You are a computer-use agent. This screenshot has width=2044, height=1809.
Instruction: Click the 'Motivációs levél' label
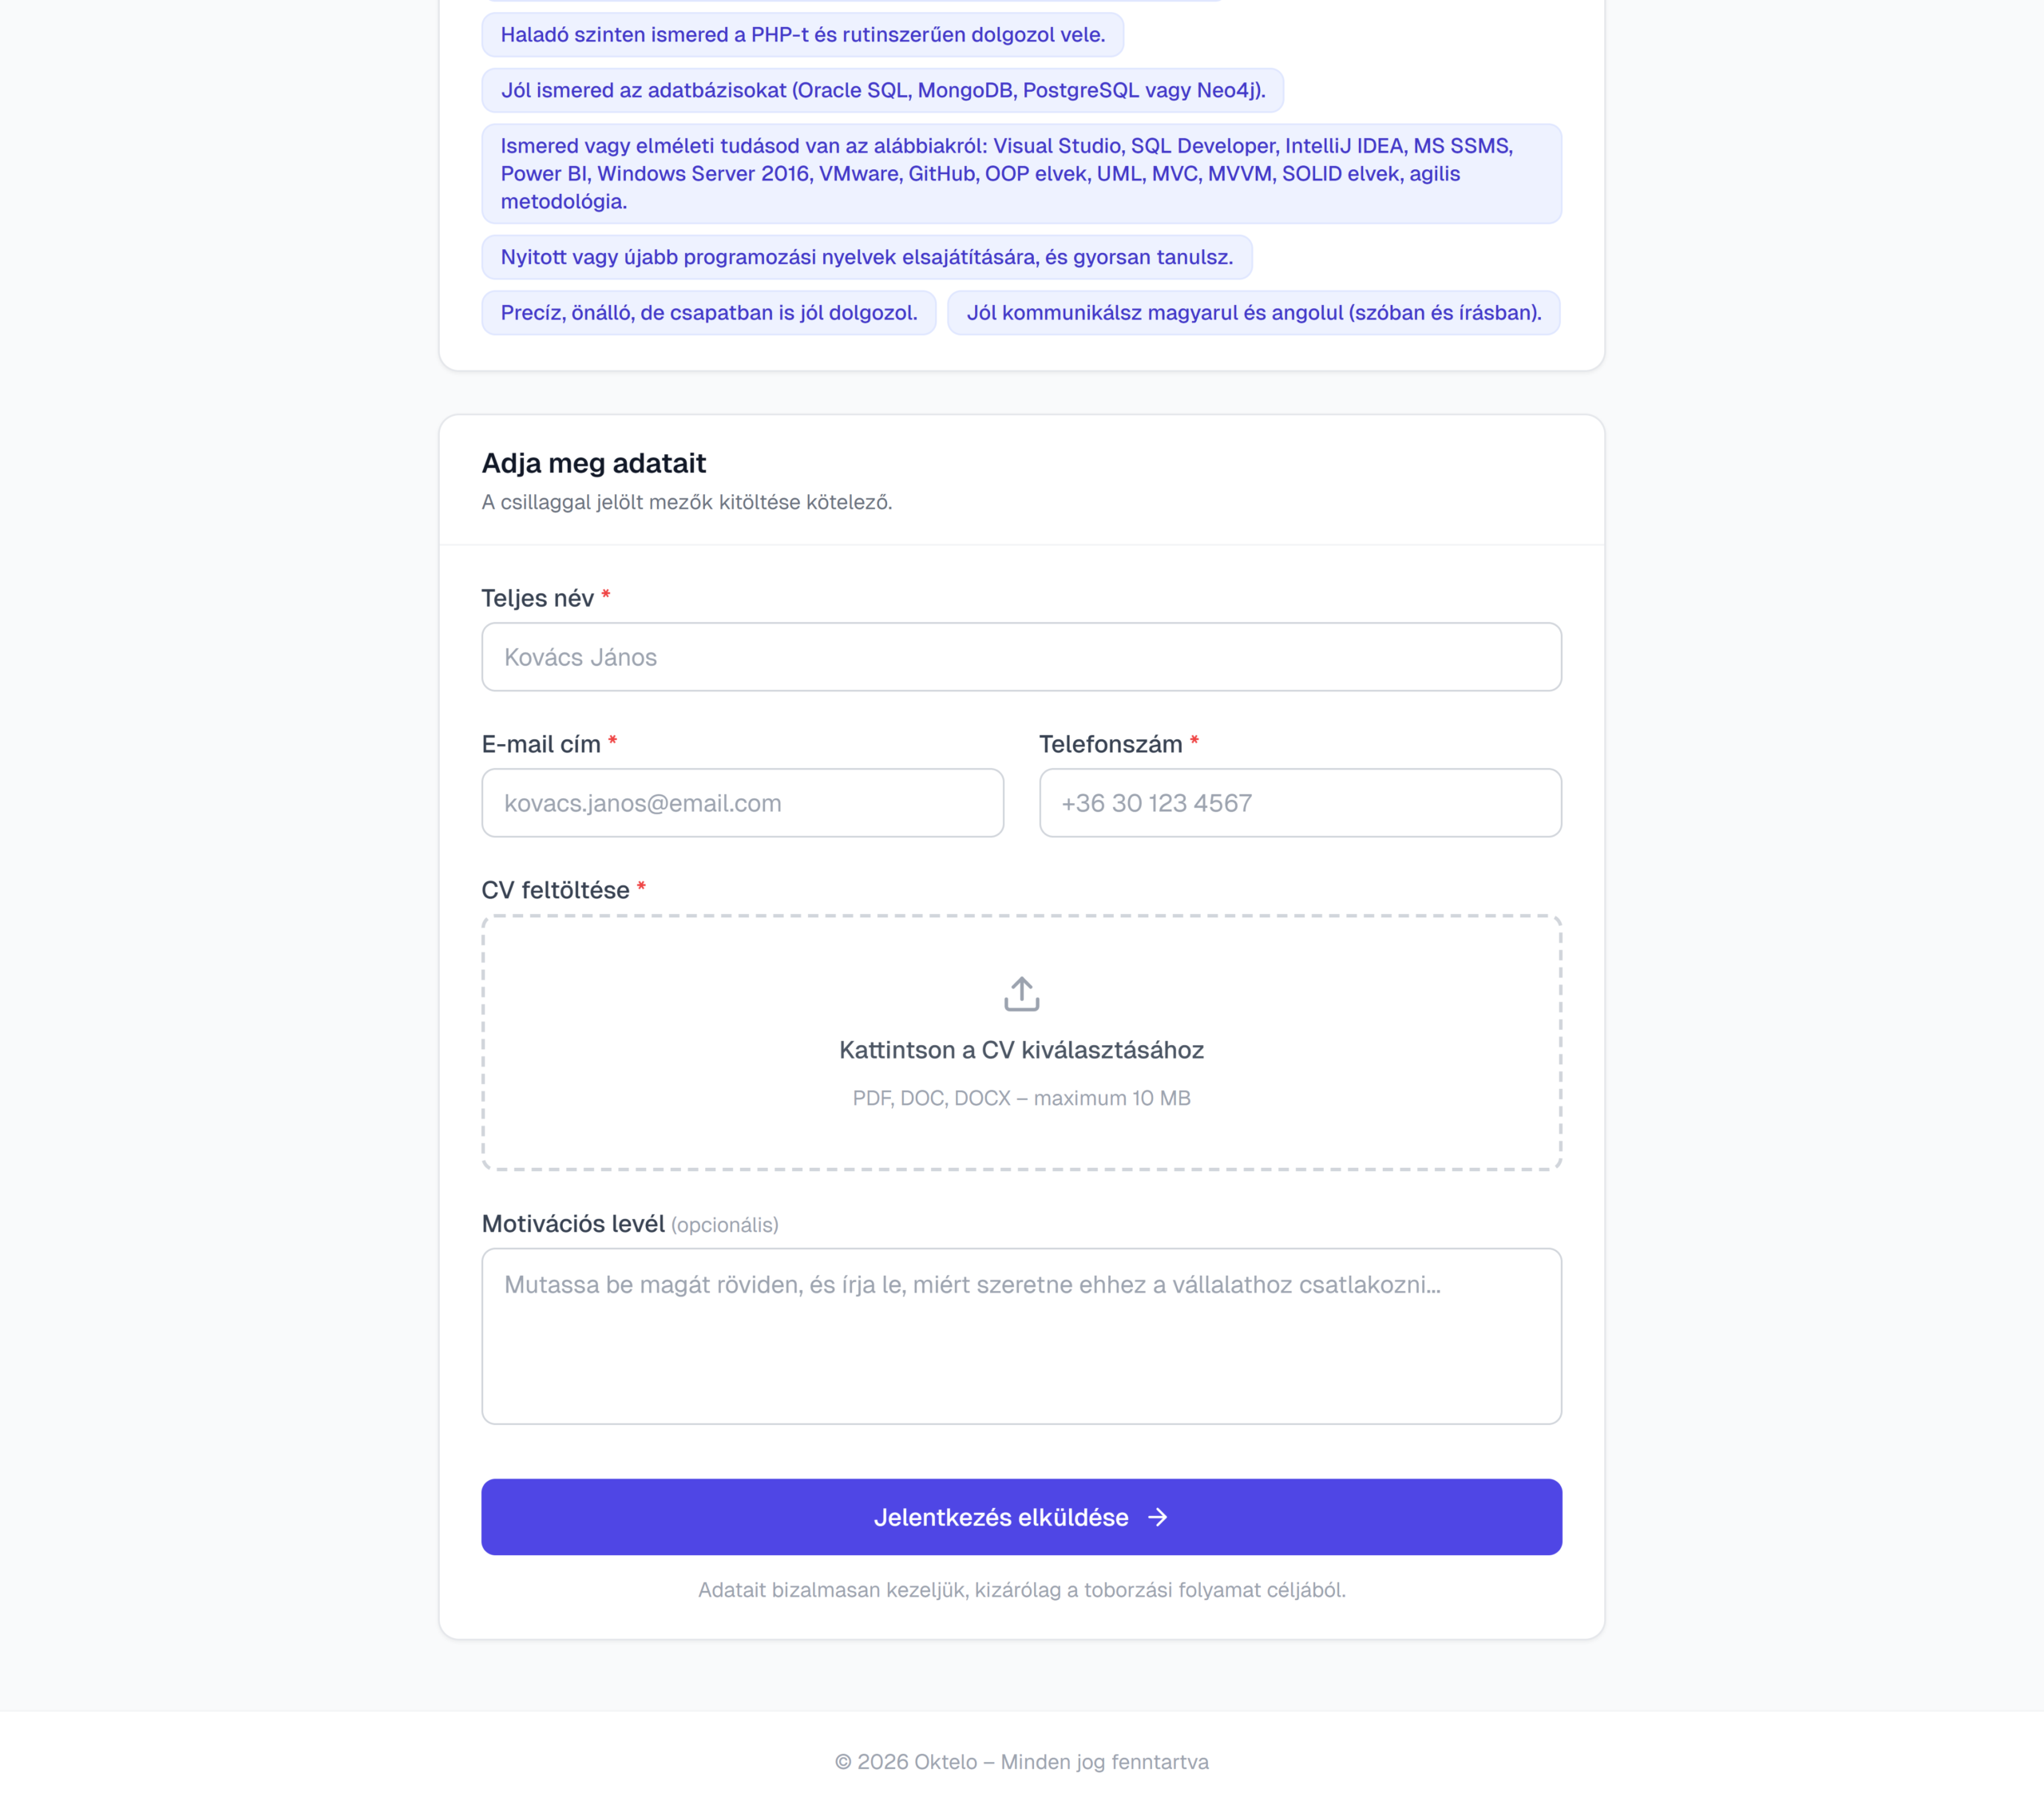[x=573, y=1224]
